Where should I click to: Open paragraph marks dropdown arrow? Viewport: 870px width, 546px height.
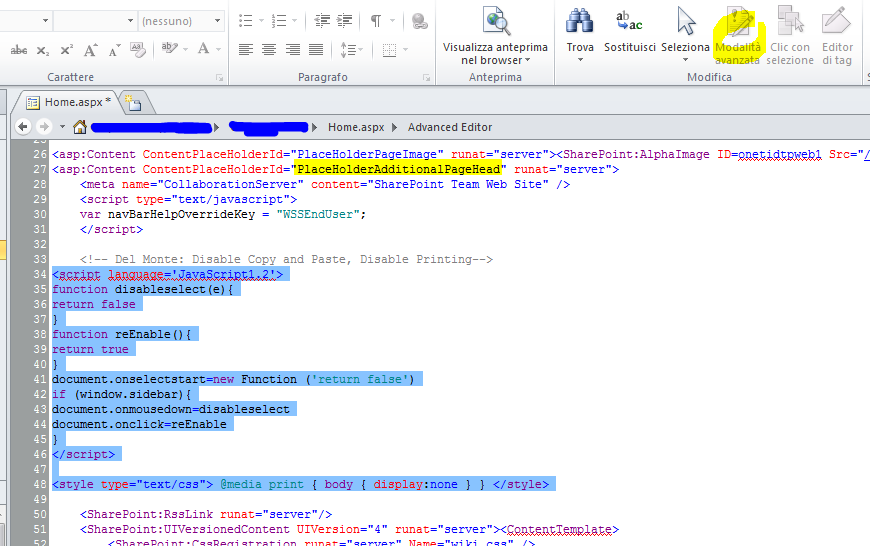(392, 21)
